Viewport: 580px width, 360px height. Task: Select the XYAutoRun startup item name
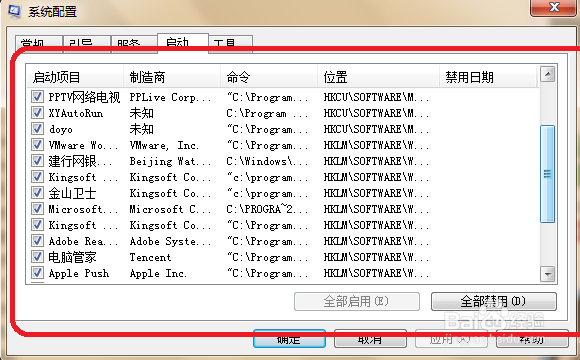point(76,113)
